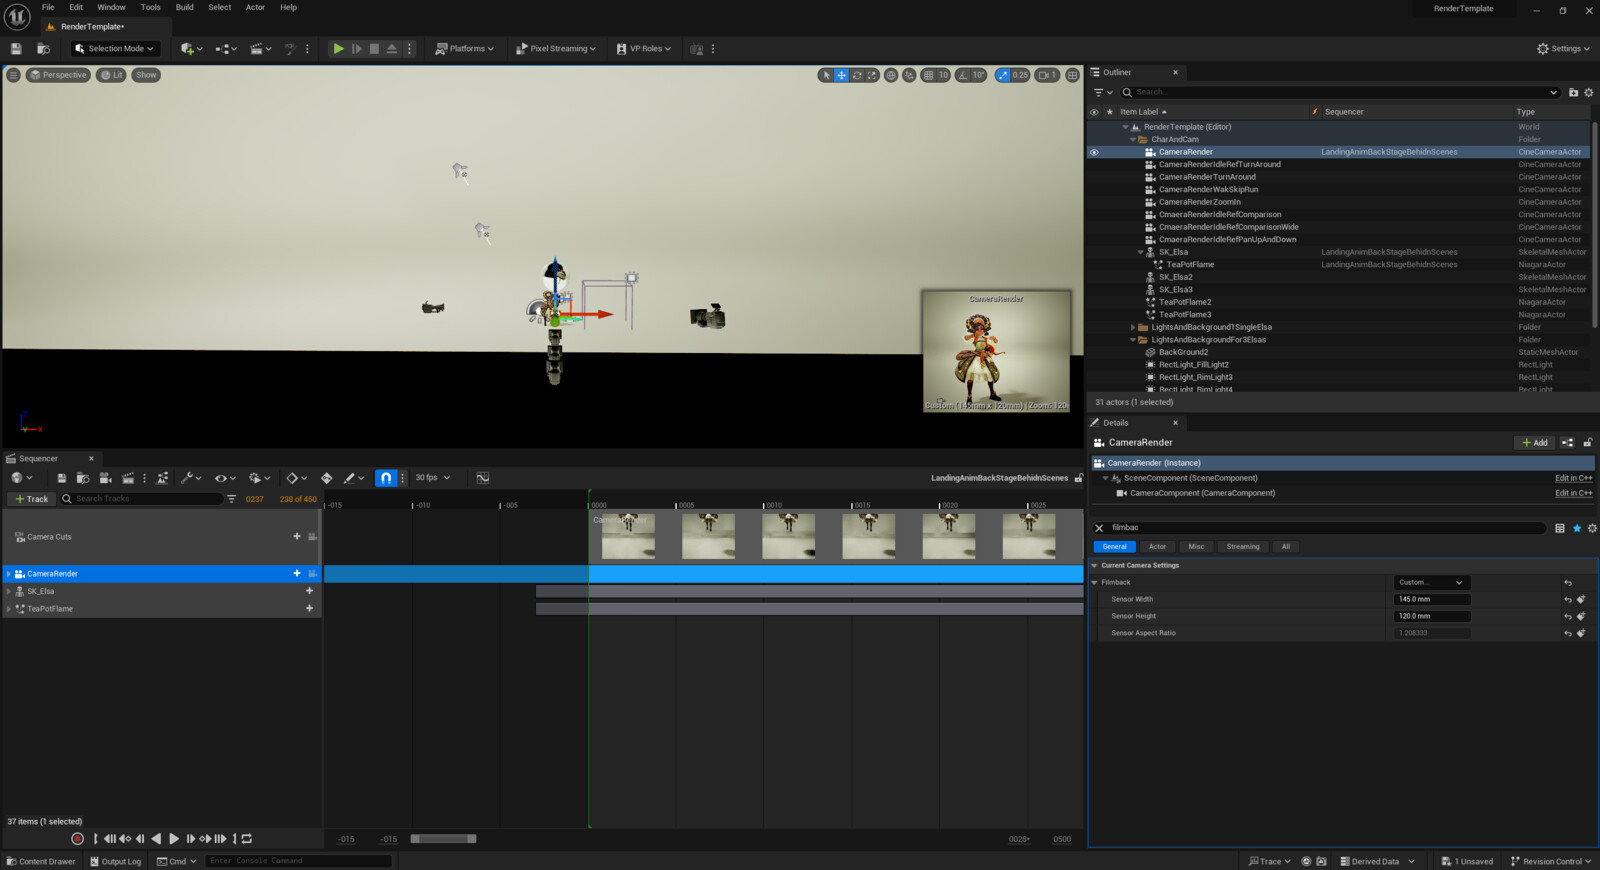This screenshot has width=1600, height=870.
Task: Open the VP Roles dropdown
Action: point(644,48)
